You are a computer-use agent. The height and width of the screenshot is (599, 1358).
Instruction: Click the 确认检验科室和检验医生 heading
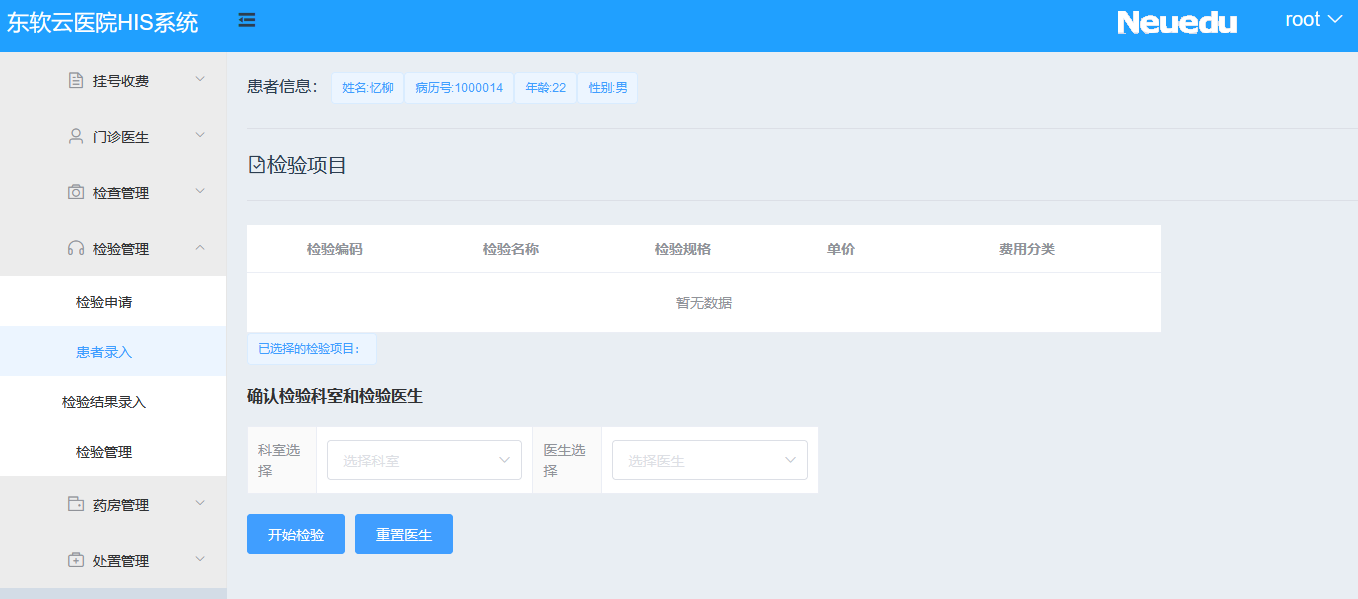[x=335, y=397]
